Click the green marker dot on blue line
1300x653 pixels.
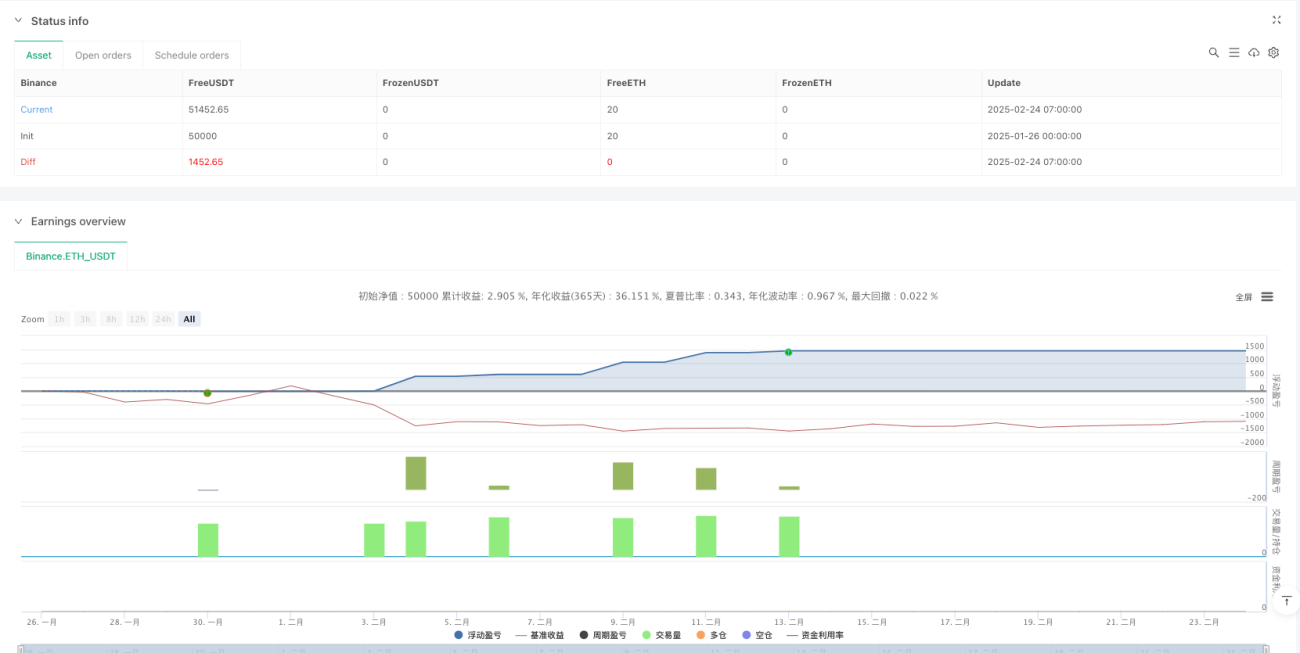click(788, 352)
